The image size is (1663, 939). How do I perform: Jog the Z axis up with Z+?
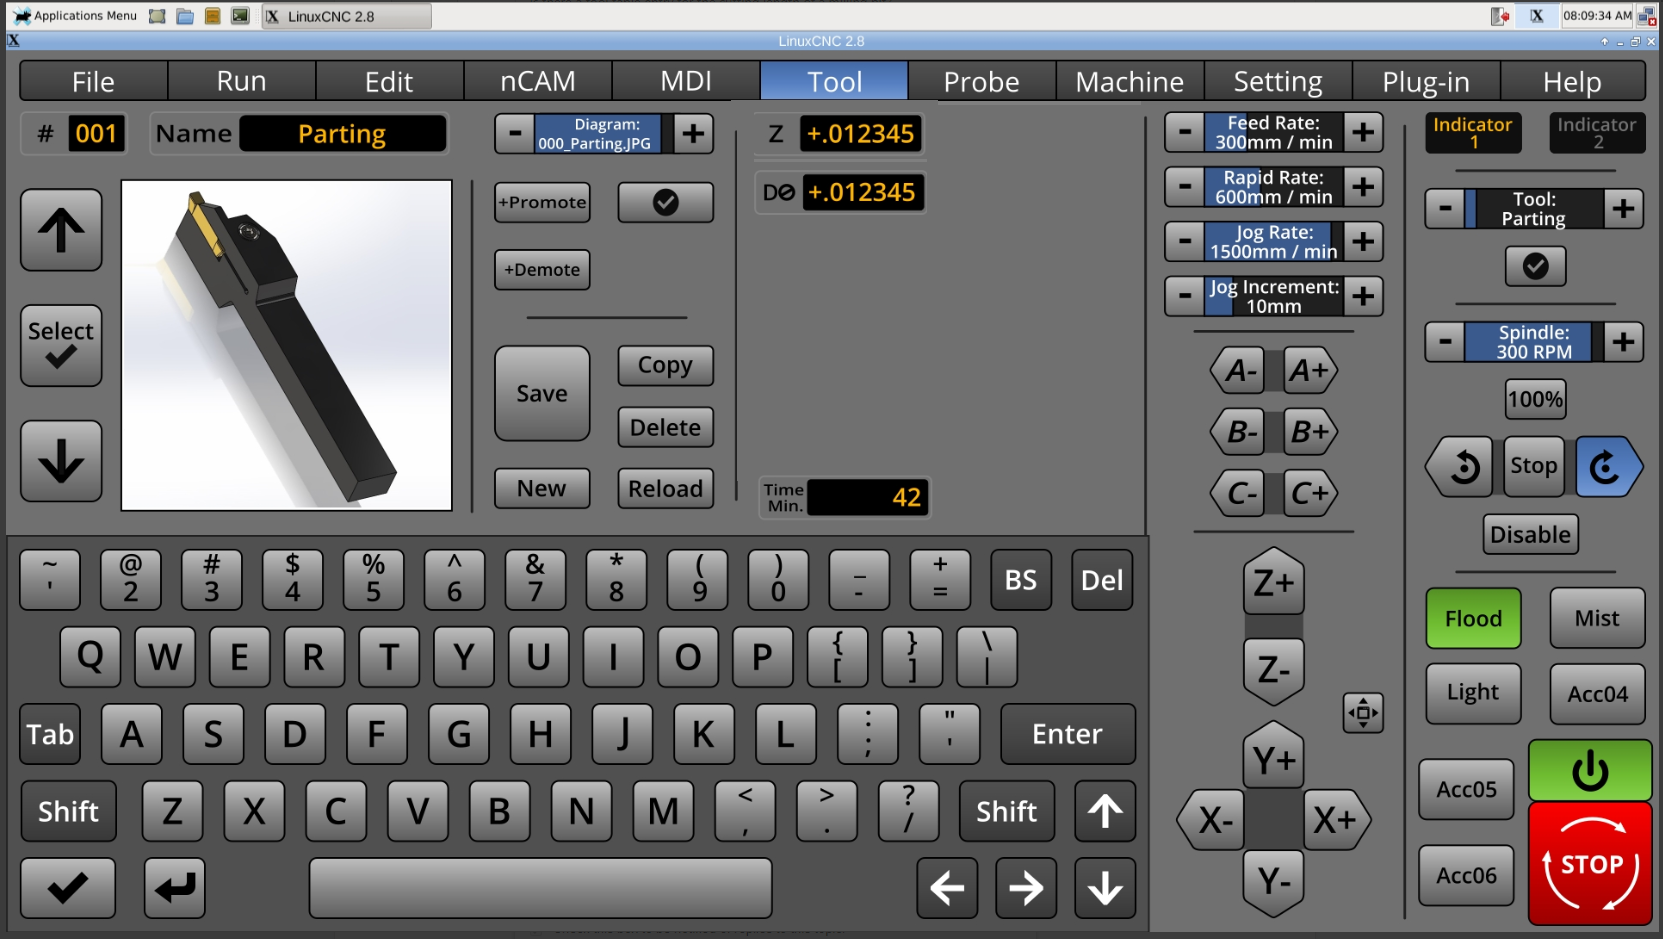coord(1273,581)
